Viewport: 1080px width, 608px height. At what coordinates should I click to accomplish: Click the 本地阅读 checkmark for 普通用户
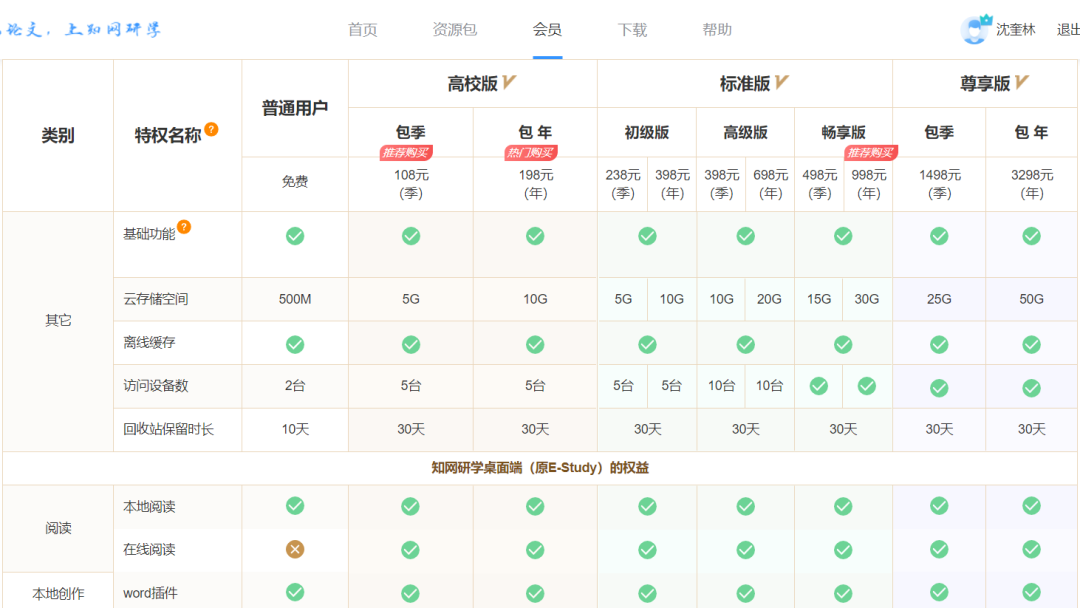(295, 506)
